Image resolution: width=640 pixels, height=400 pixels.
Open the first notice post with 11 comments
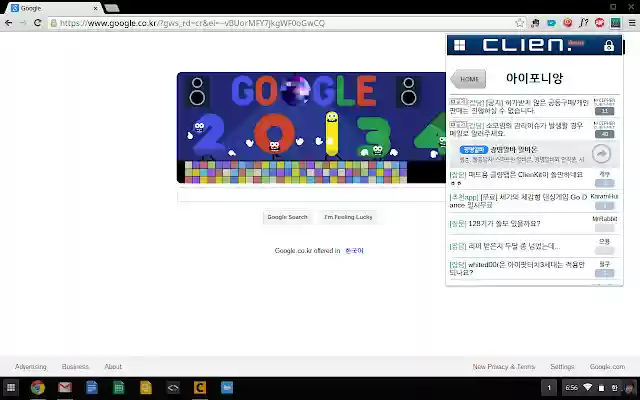(x=519, y=106)
